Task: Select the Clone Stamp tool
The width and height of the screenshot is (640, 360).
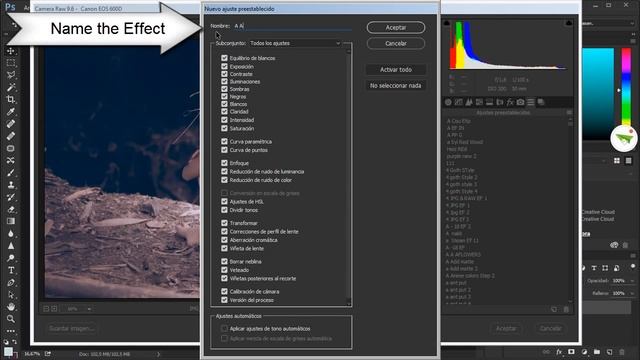Action: (11, 185)
